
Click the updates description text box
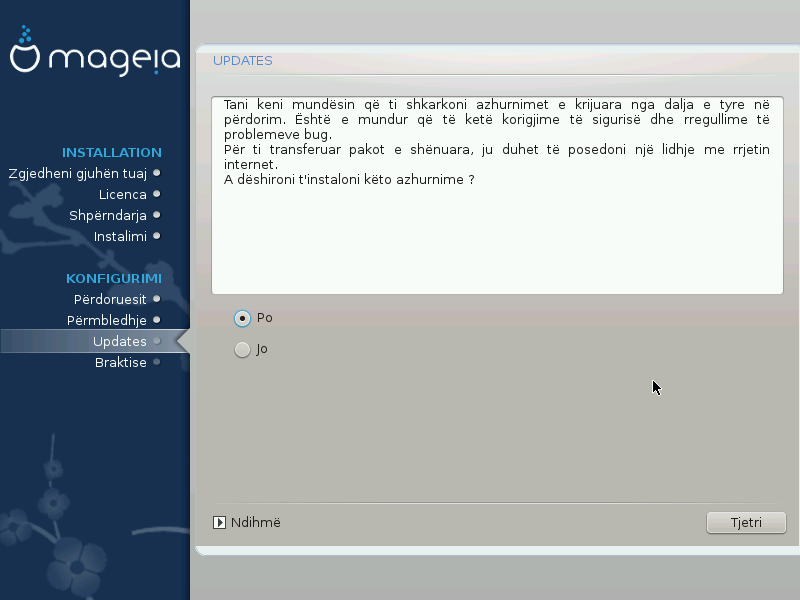click(x=497, y=195)
